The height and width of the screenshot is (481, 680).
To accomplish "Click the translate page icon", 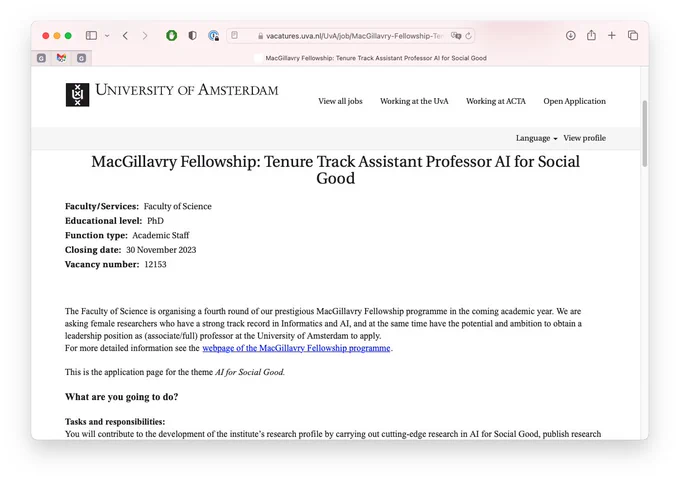I will point(455,36).
